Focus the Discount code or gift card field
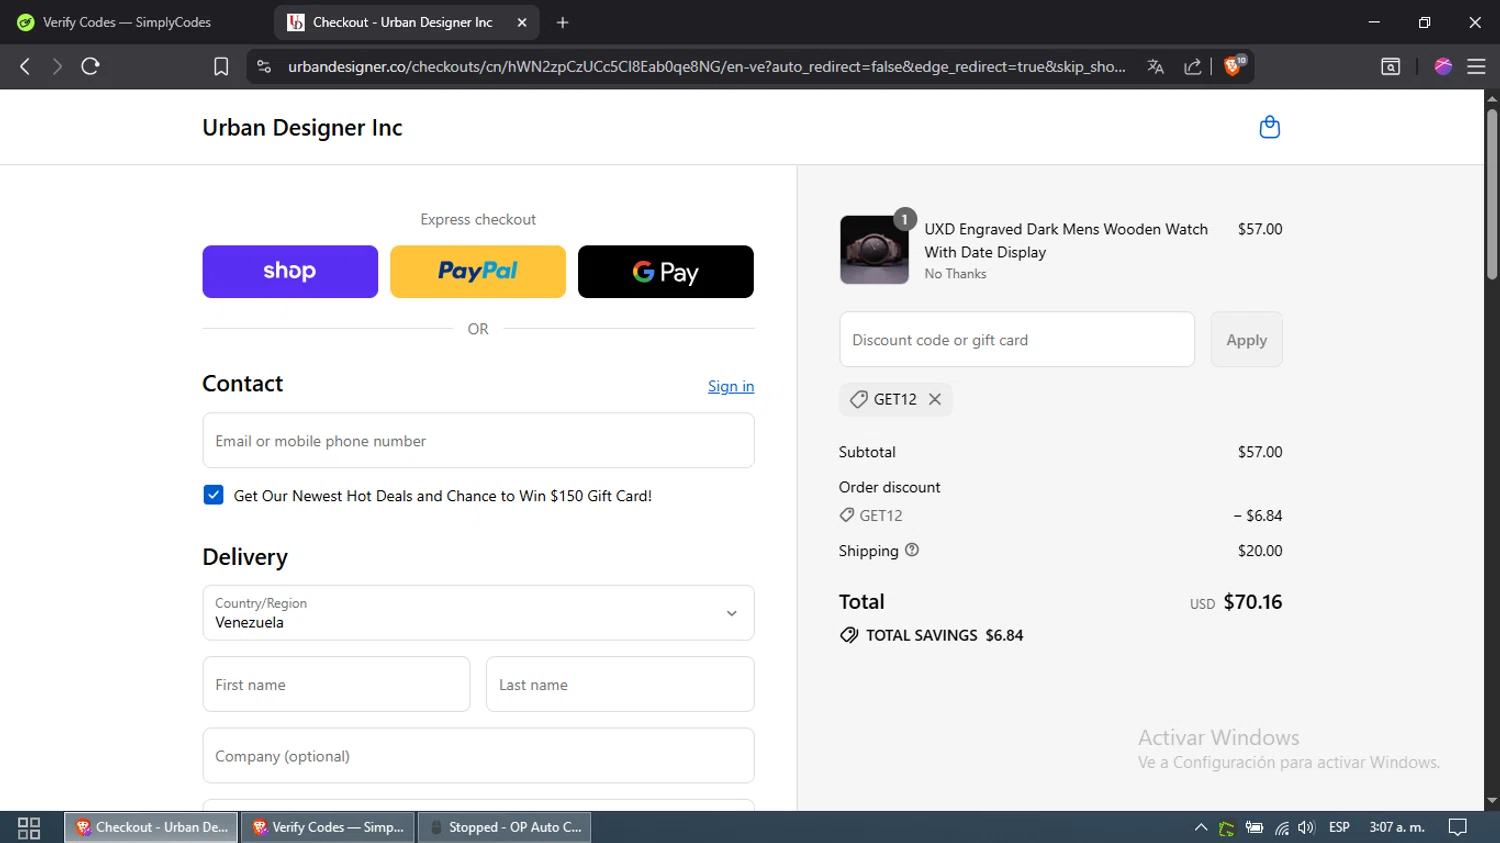 [x=1017, y=340]
